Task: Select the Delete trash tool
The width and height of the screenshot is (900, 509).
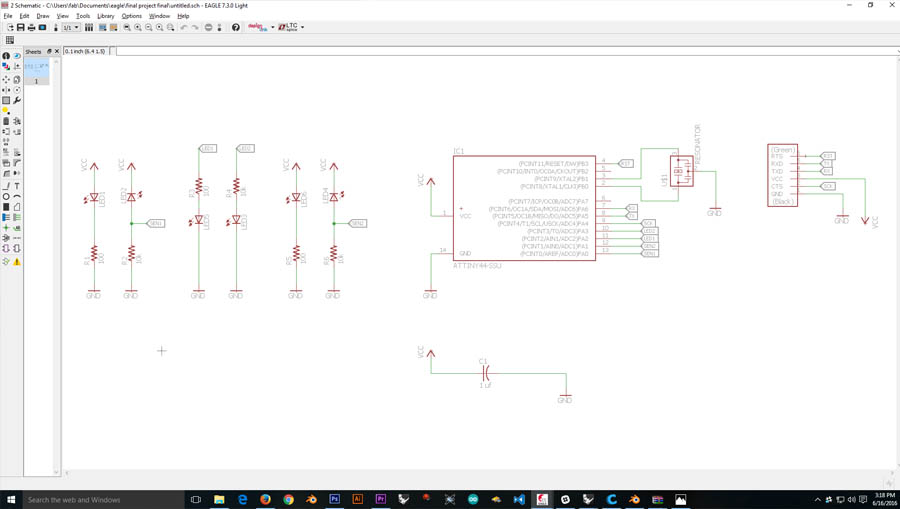Action: [x=6, y=121]
